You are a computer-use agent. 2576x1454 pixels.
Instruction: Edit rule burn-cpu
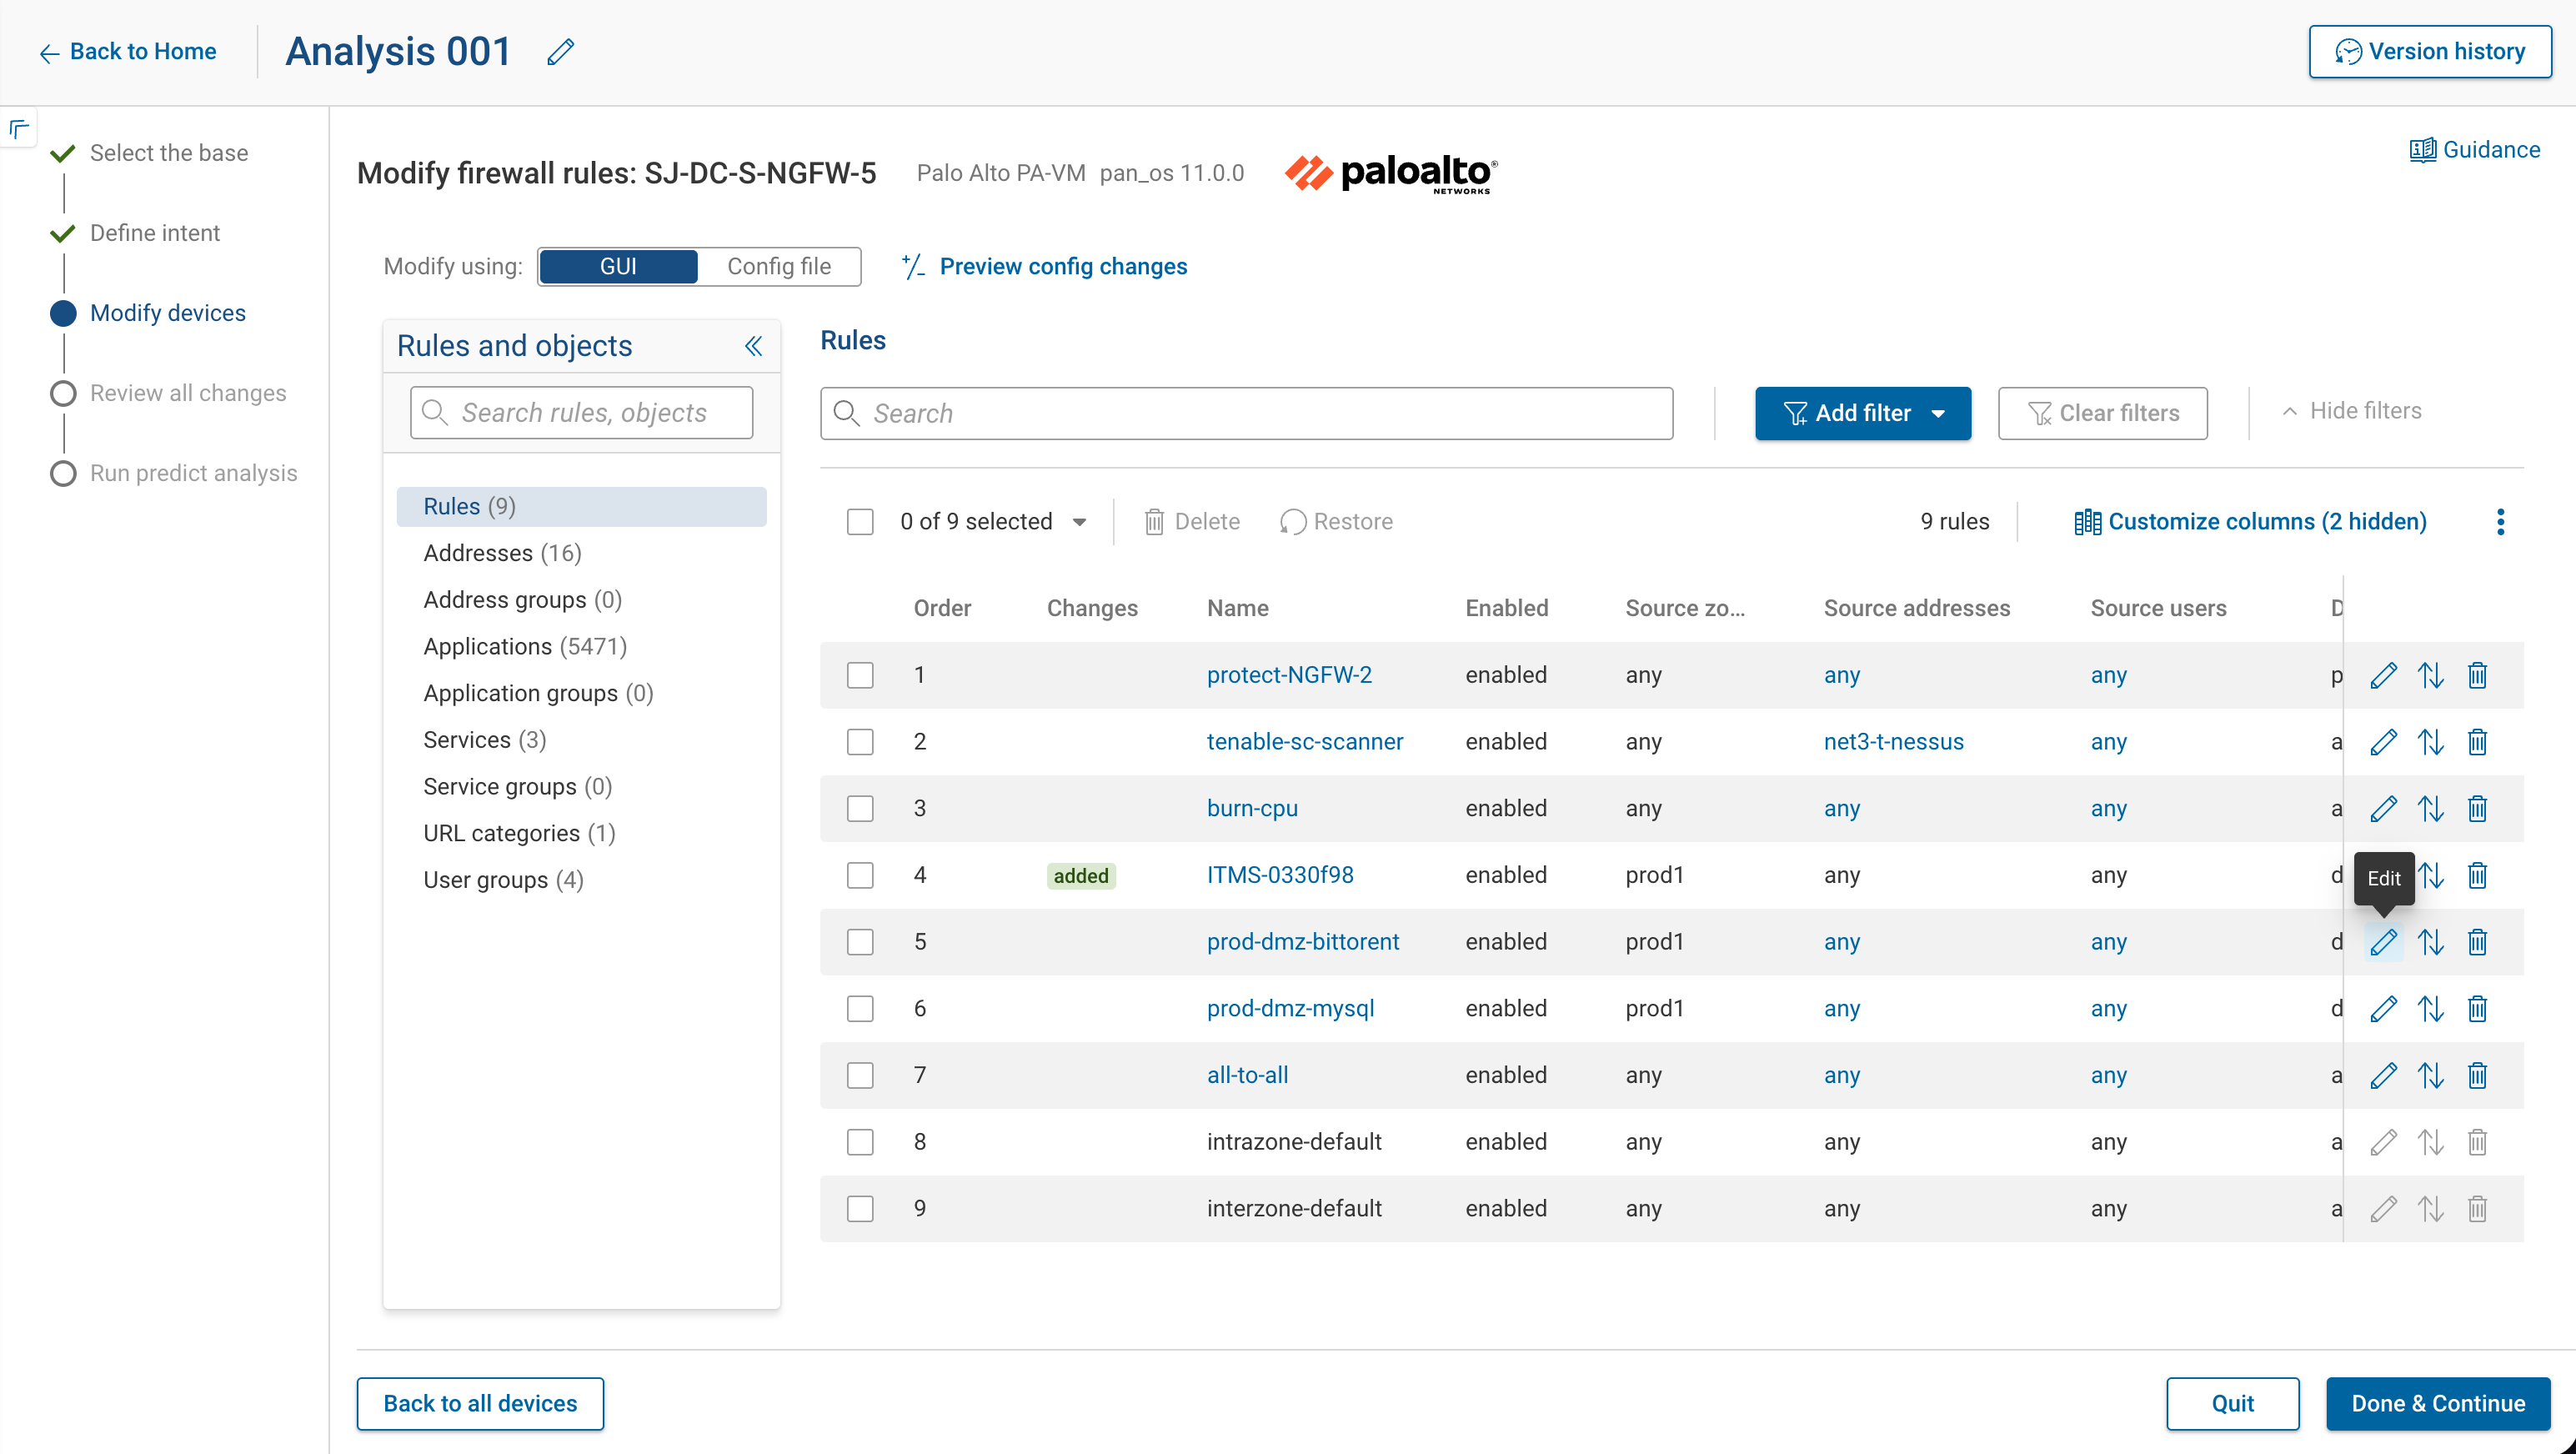[2384, 808]
